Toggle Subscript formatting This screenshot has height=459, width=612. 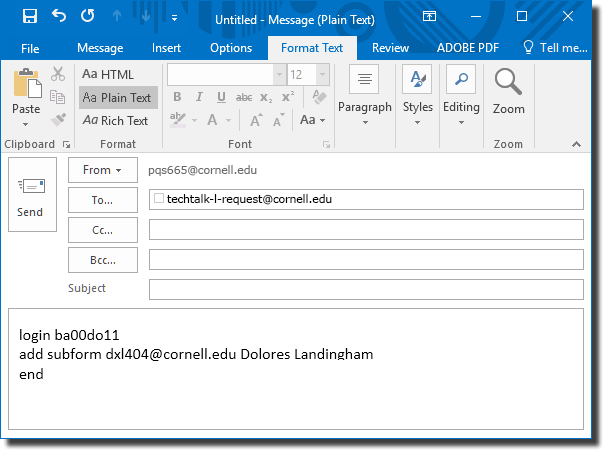(x=266, y=97)
